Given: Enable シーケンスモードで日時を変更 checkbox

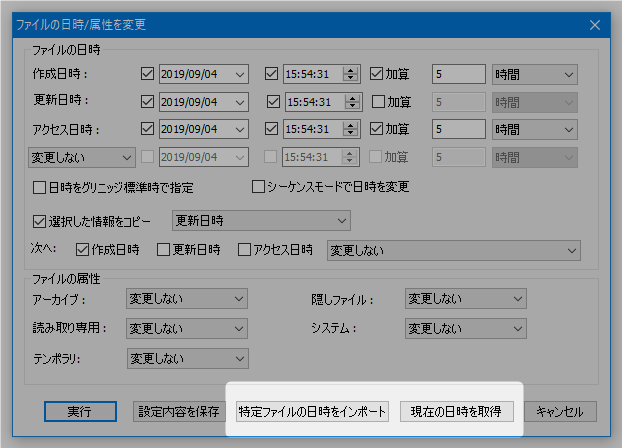Looking at the screenshot, I should pyautogui.click(x=258, y=187).
